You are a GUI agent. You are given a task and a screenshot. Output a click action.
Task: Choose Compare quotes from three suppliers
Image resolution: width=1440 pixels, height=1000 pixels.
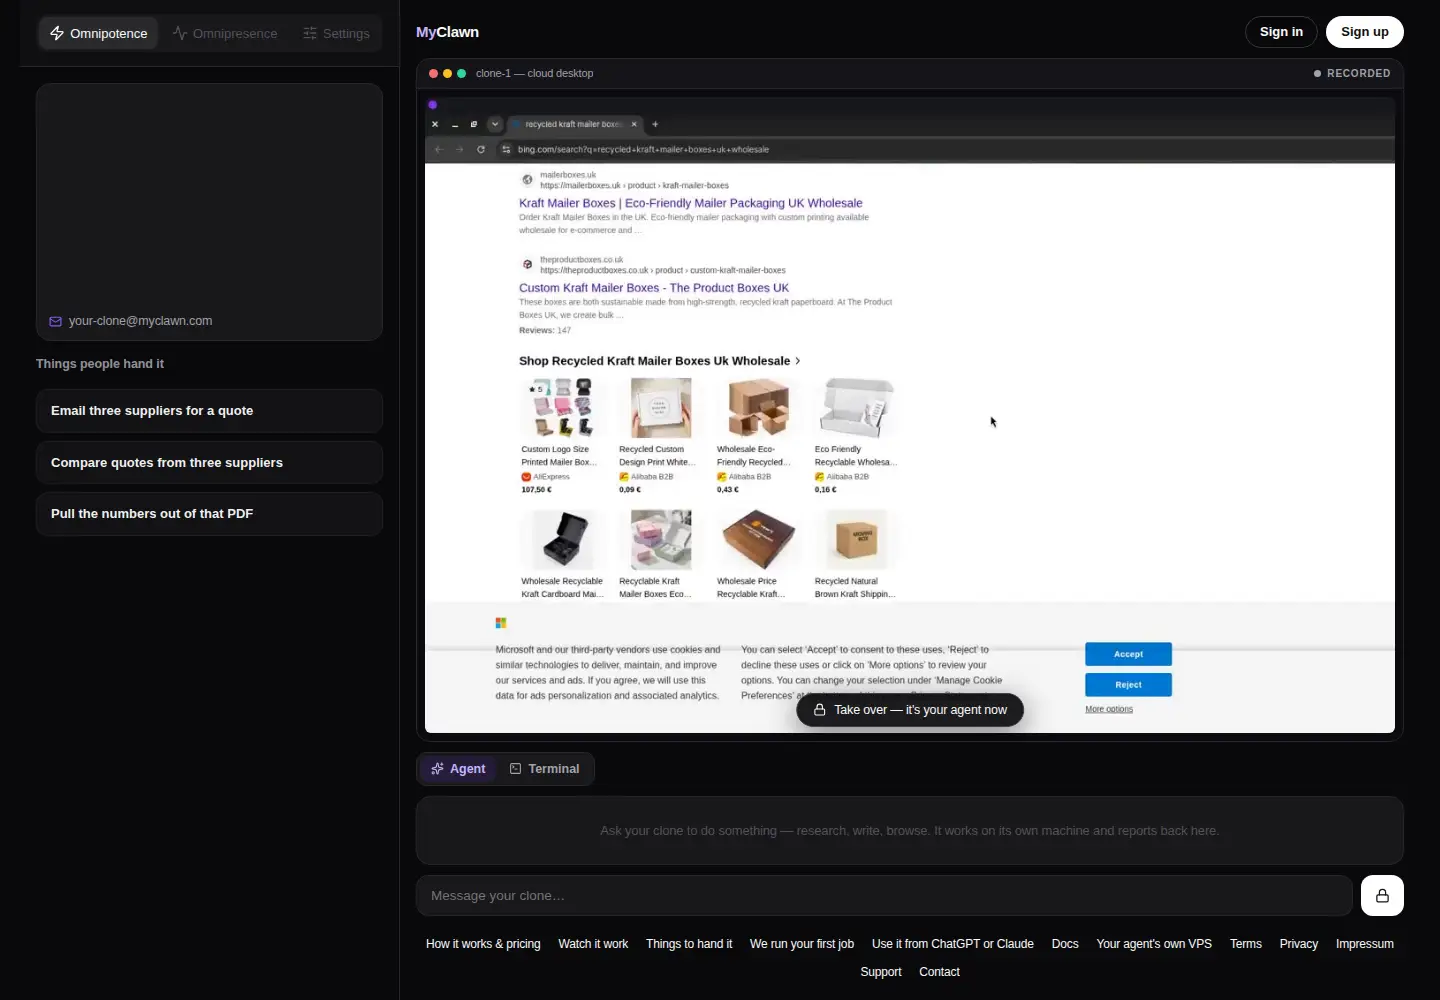(x=209, y=463)
